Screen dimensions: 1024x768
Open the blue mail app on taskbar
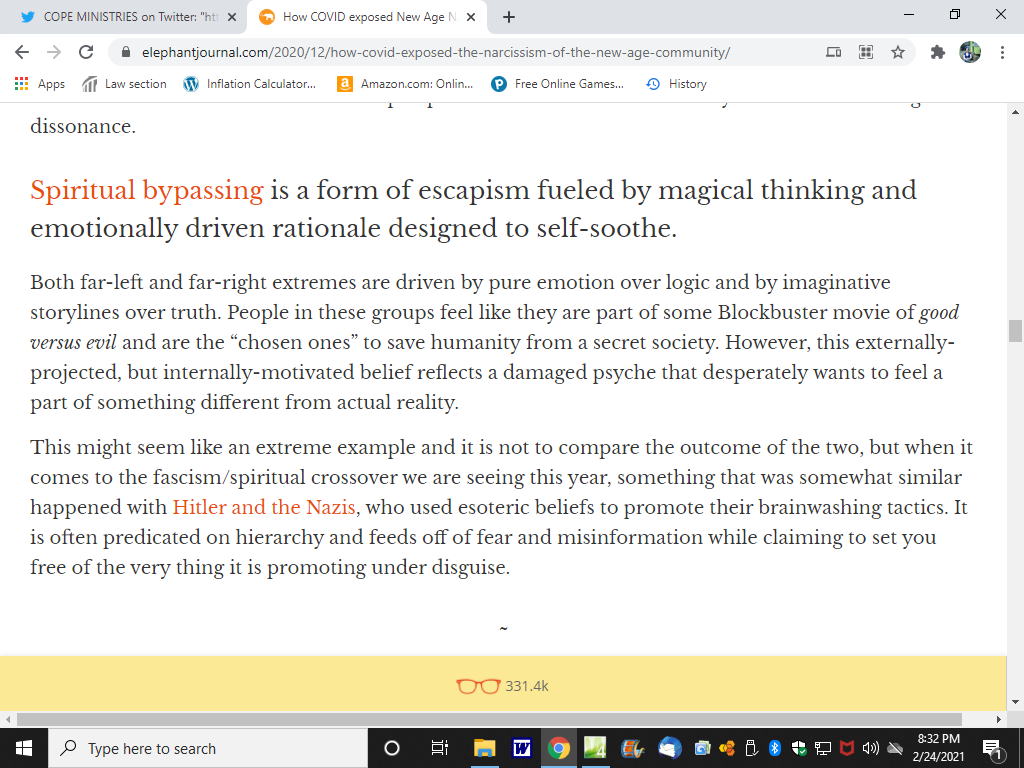pos(669,748)
